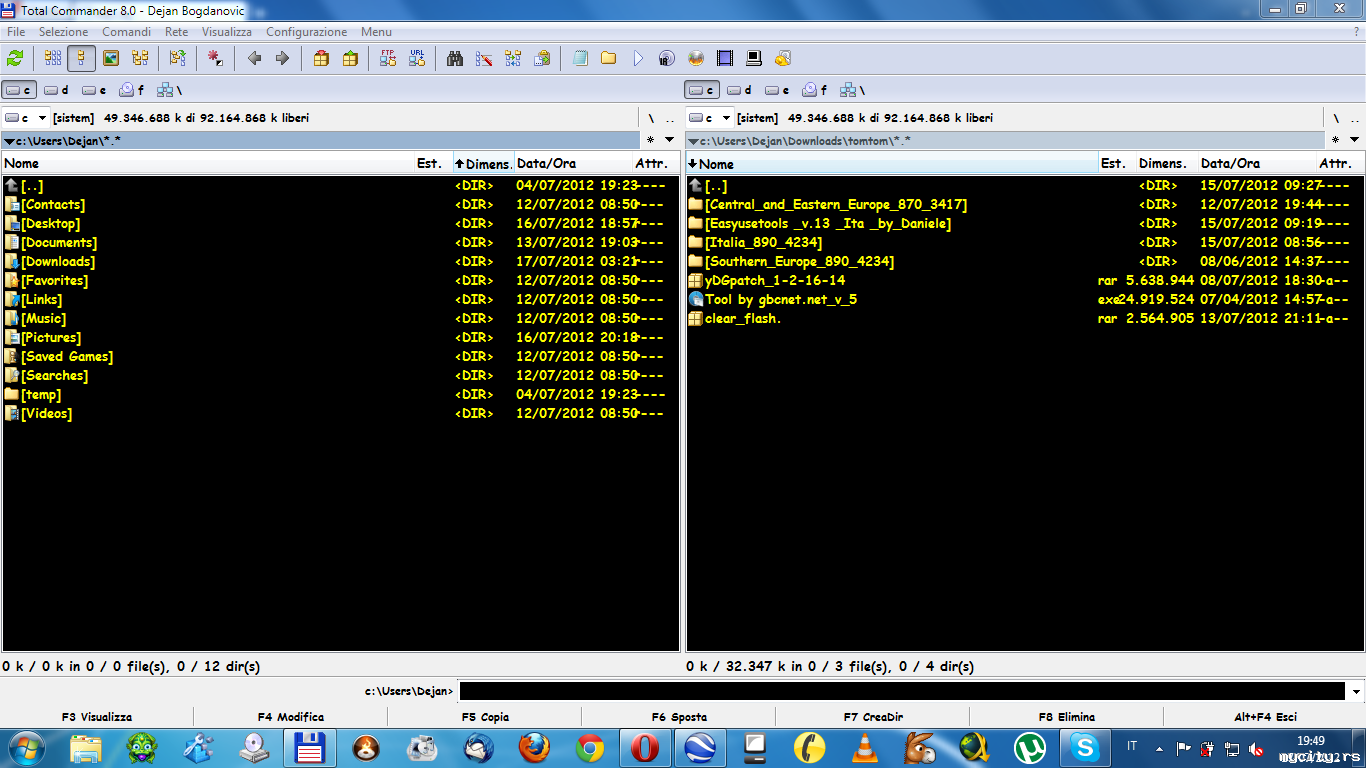Viewport: 1366px width, 768px height.
Task: Open the Configurazione menu
Action: [307, 32]
